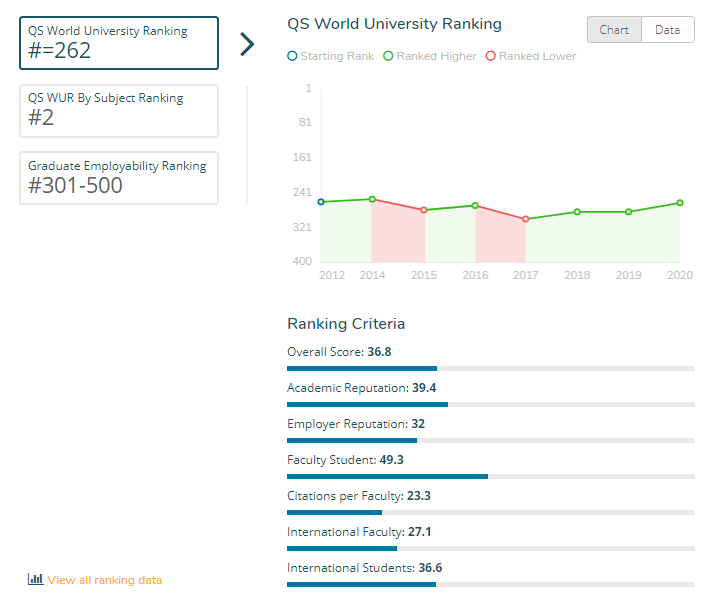The width and height of the screenshot is (717, 605).
Task: Click the 2012 x-axis year label
Action: (x=332, y=275)
